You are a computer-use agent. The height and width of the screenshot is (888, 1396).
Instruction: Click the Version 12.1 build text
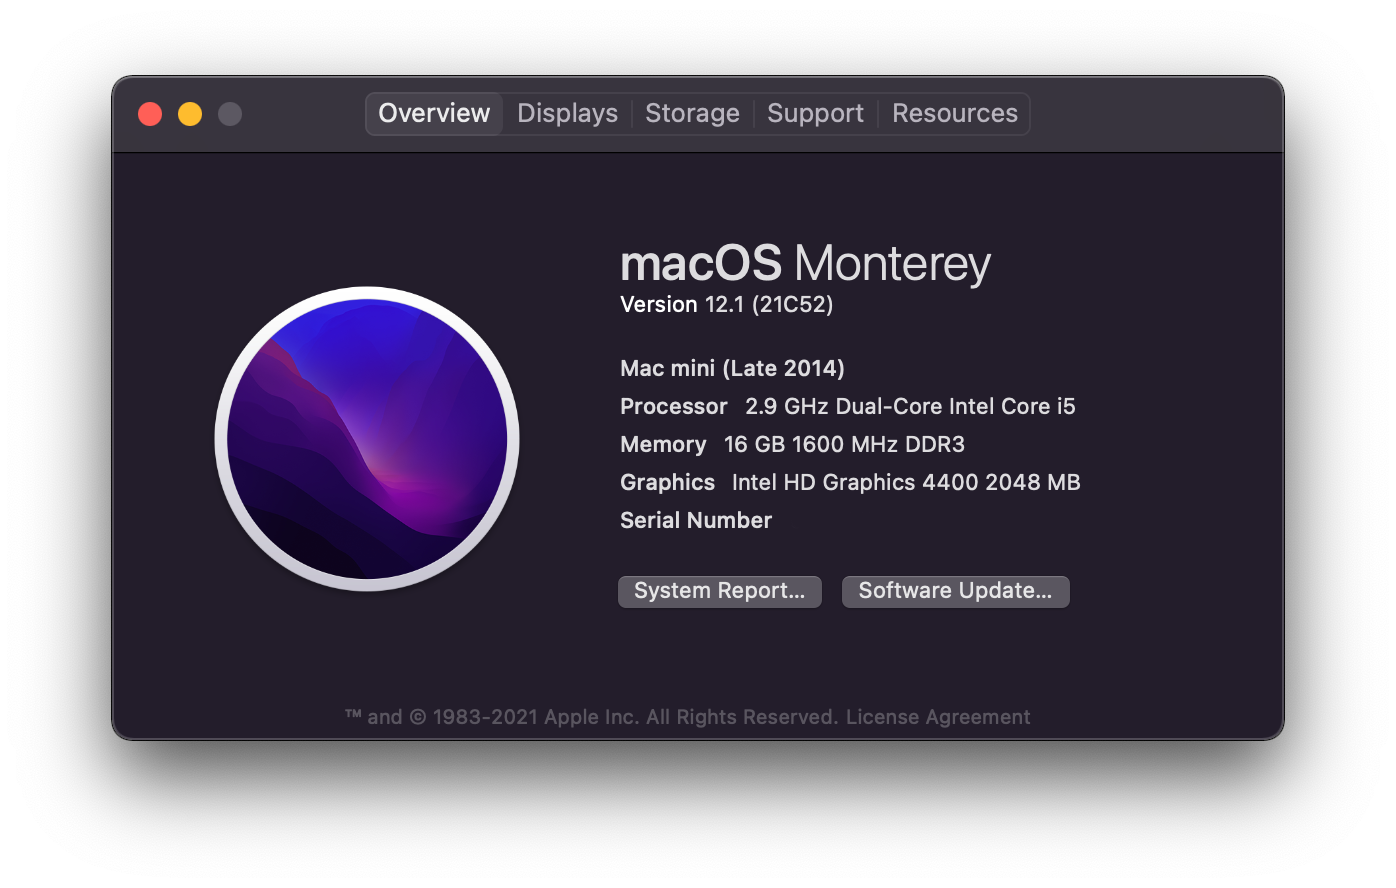pyautogui.click(x=727, y=305)
